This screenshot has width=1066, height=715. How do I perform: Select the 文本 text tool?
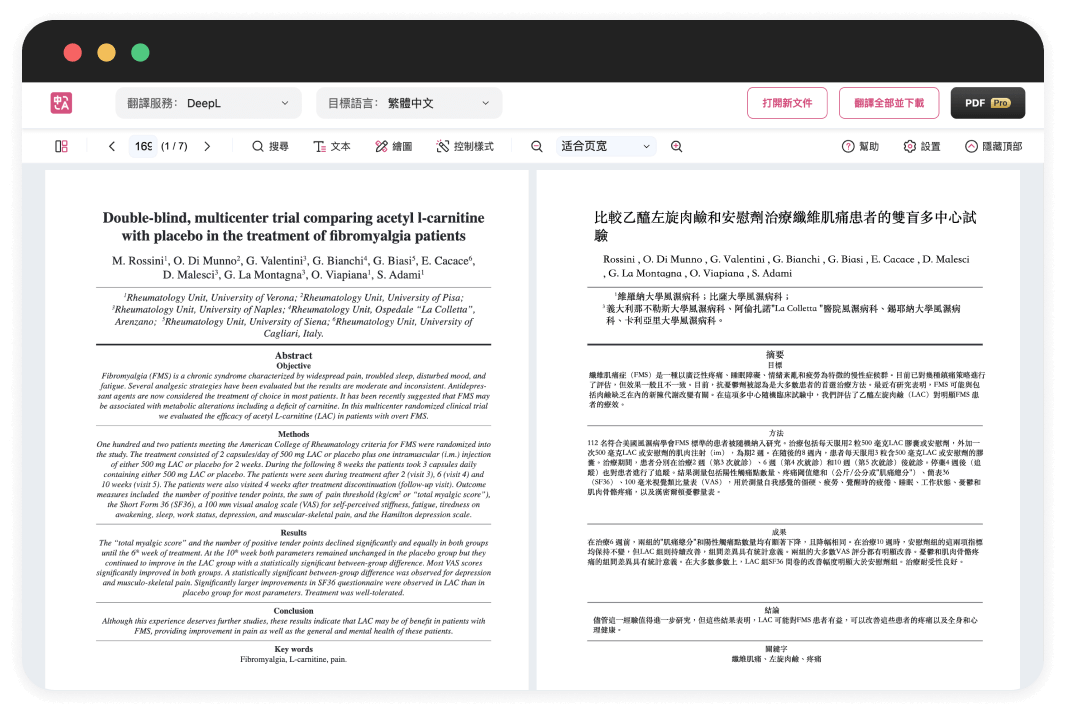pos(332,146)
